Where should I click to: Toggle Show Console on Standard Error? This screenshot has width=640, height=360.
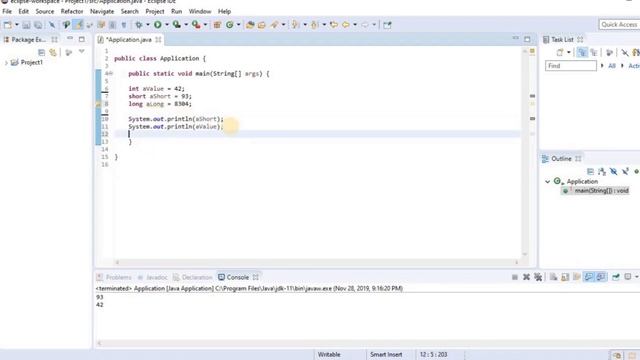click(600, 277)
